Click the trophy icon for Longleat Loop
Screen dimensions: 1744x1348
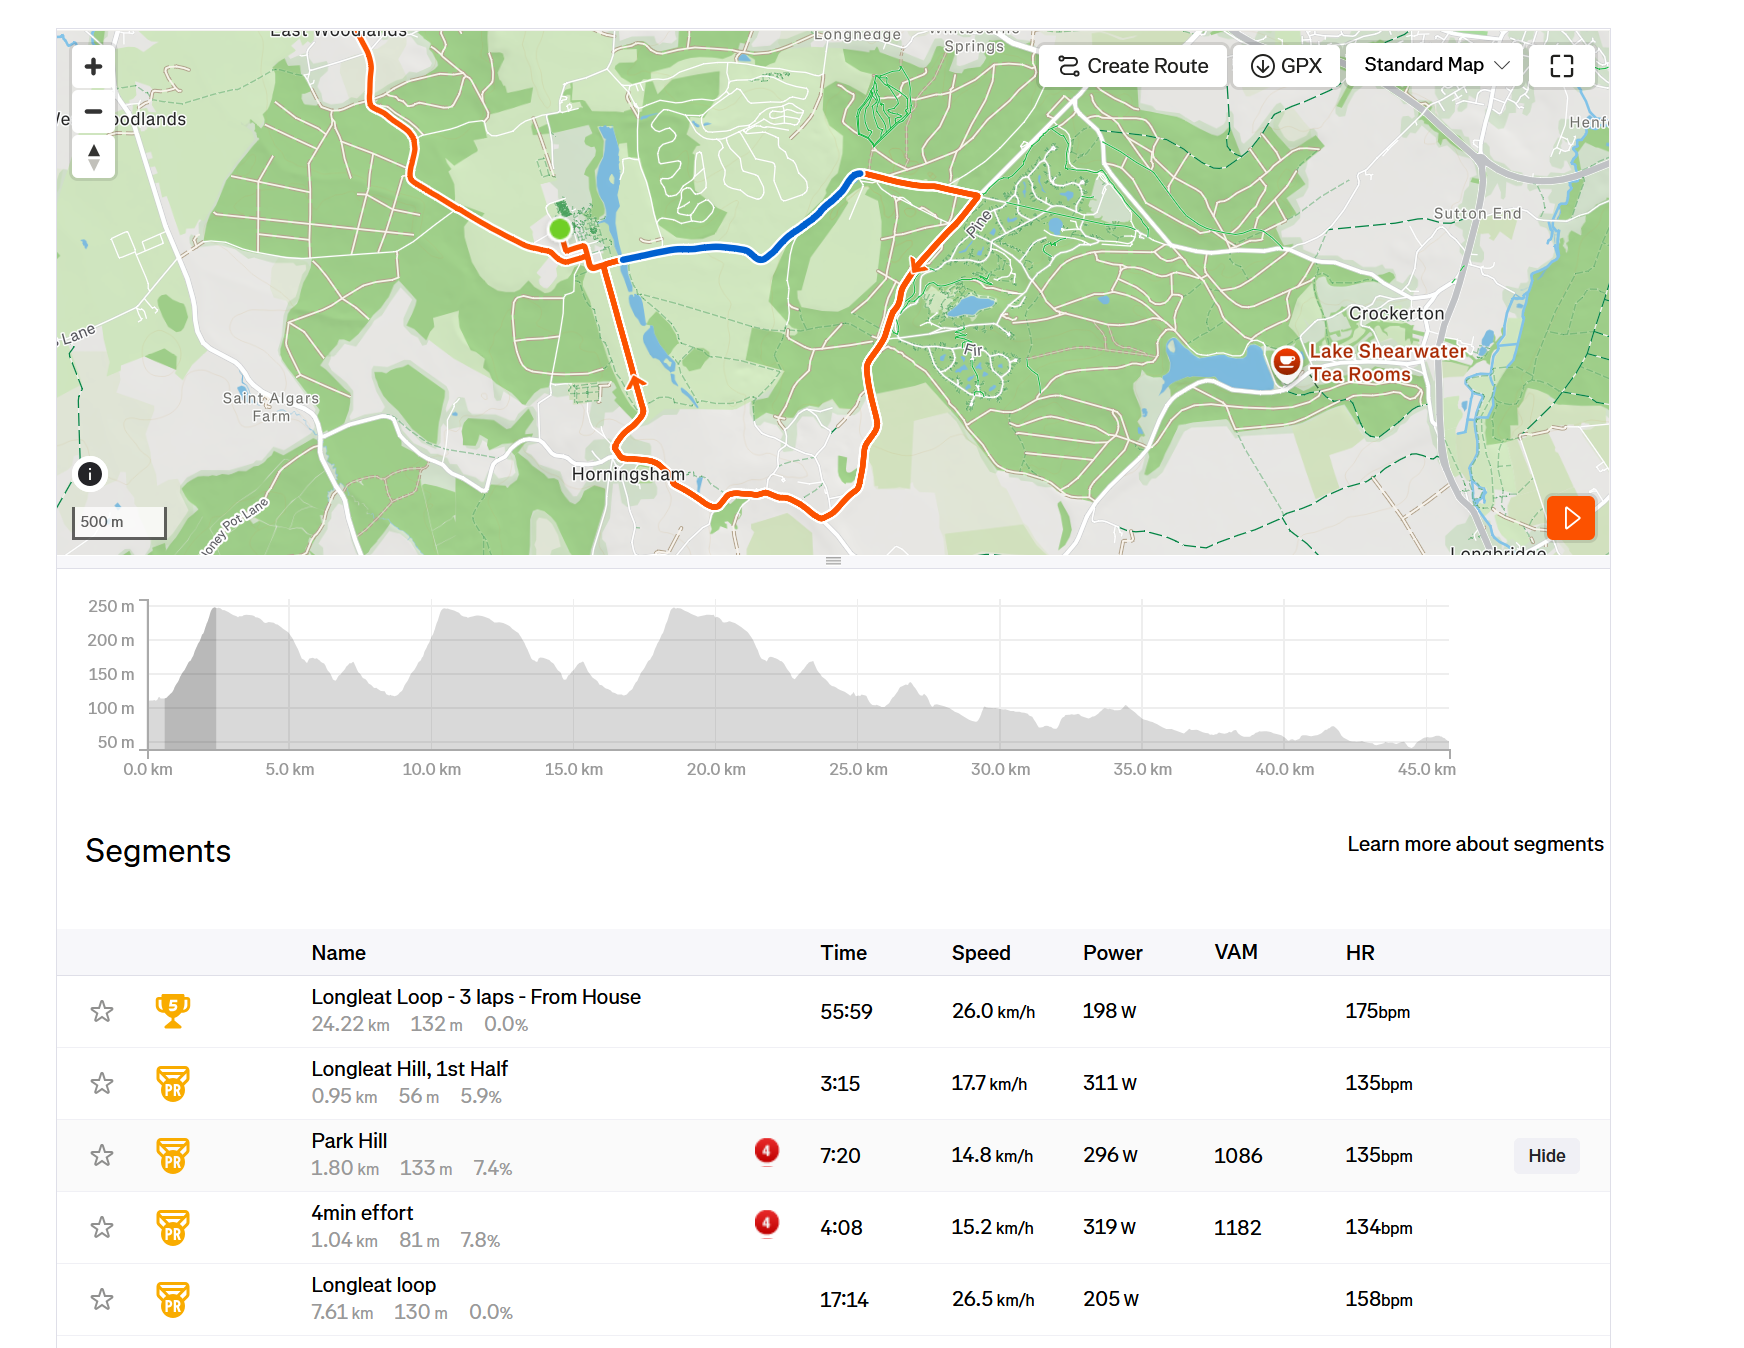click(x=173, y=1011)
